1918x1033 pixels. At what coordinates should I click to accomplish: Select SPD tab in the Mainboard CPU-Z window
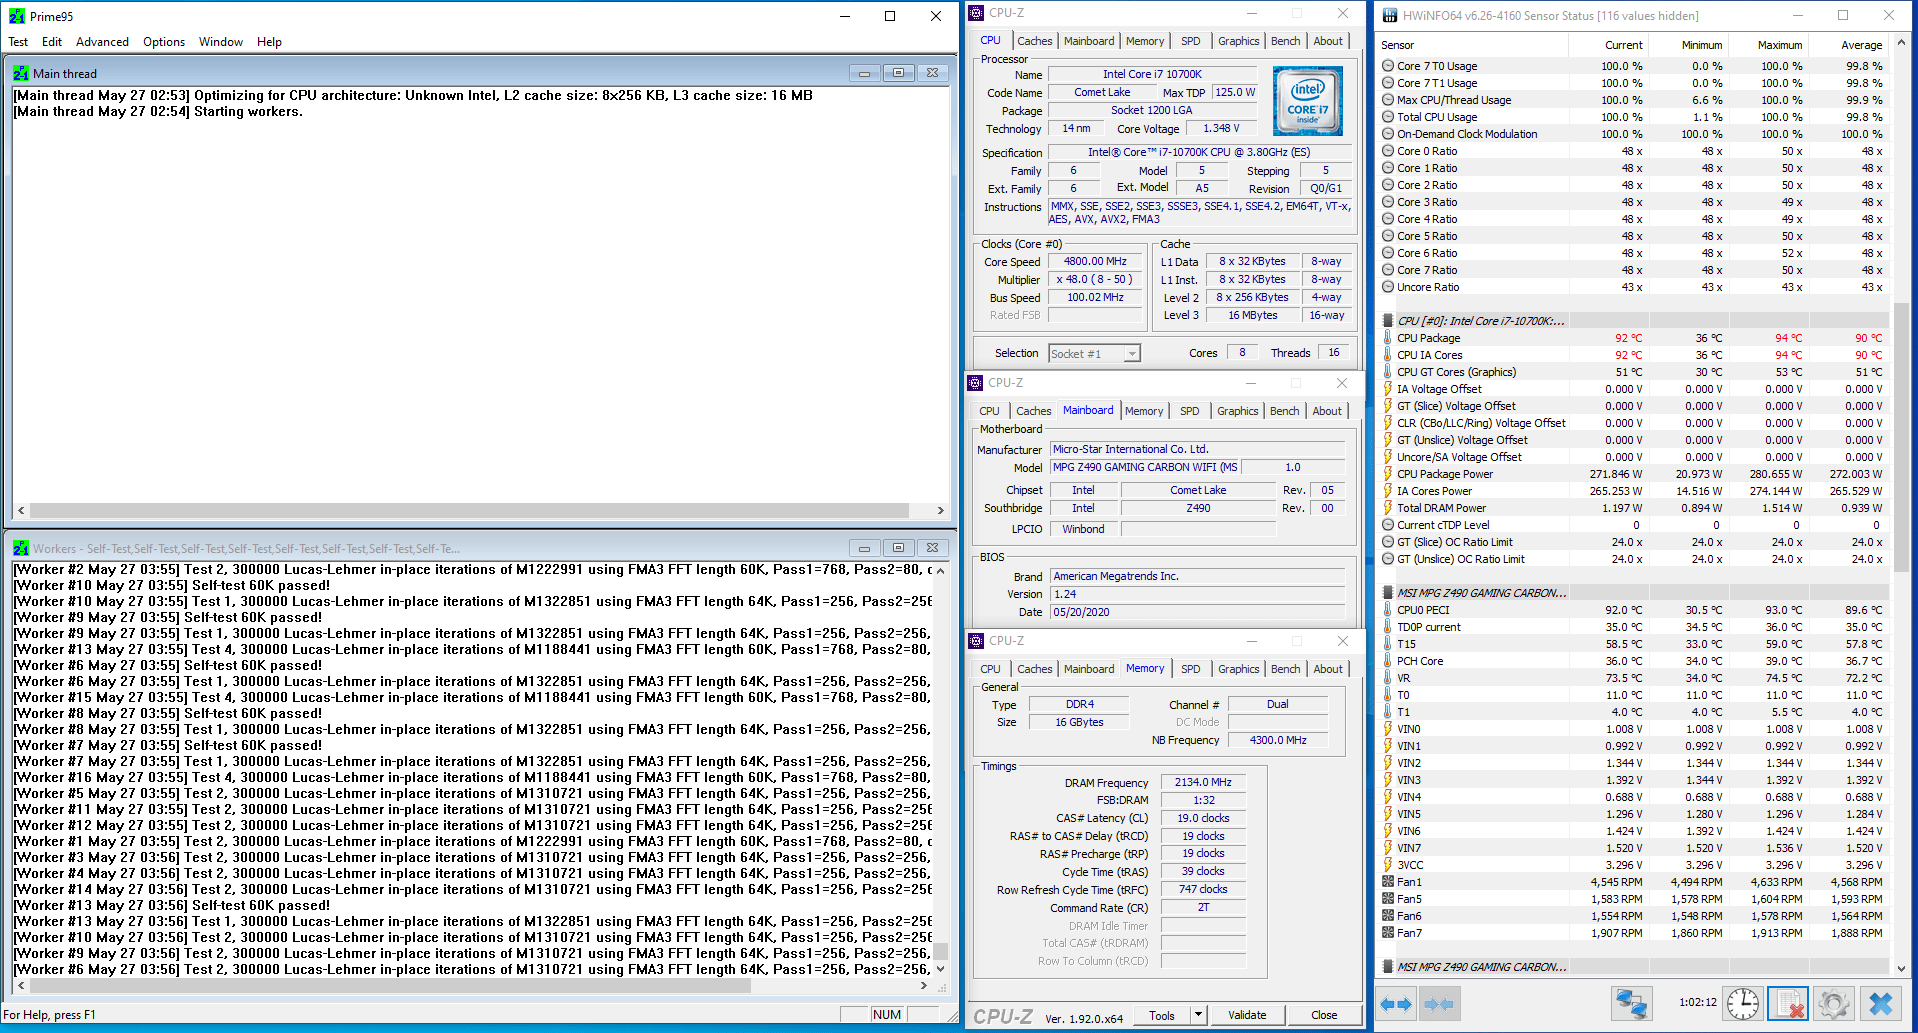[x=1189, y=411]
